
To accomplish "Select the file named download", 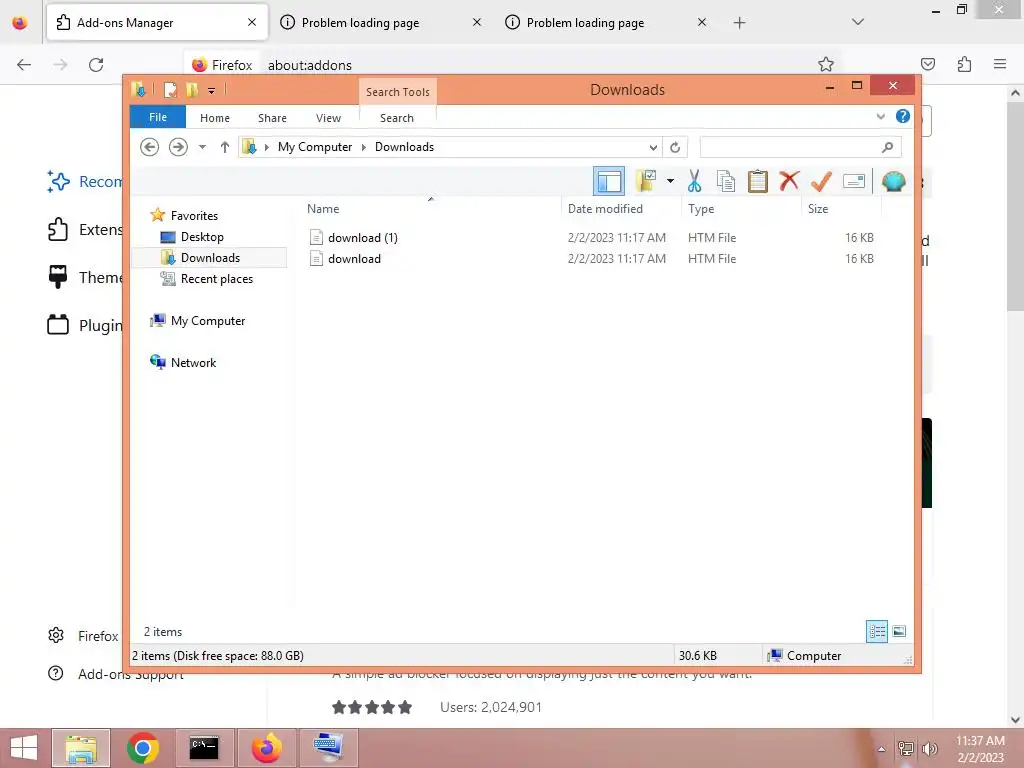I will click(354, 259).
